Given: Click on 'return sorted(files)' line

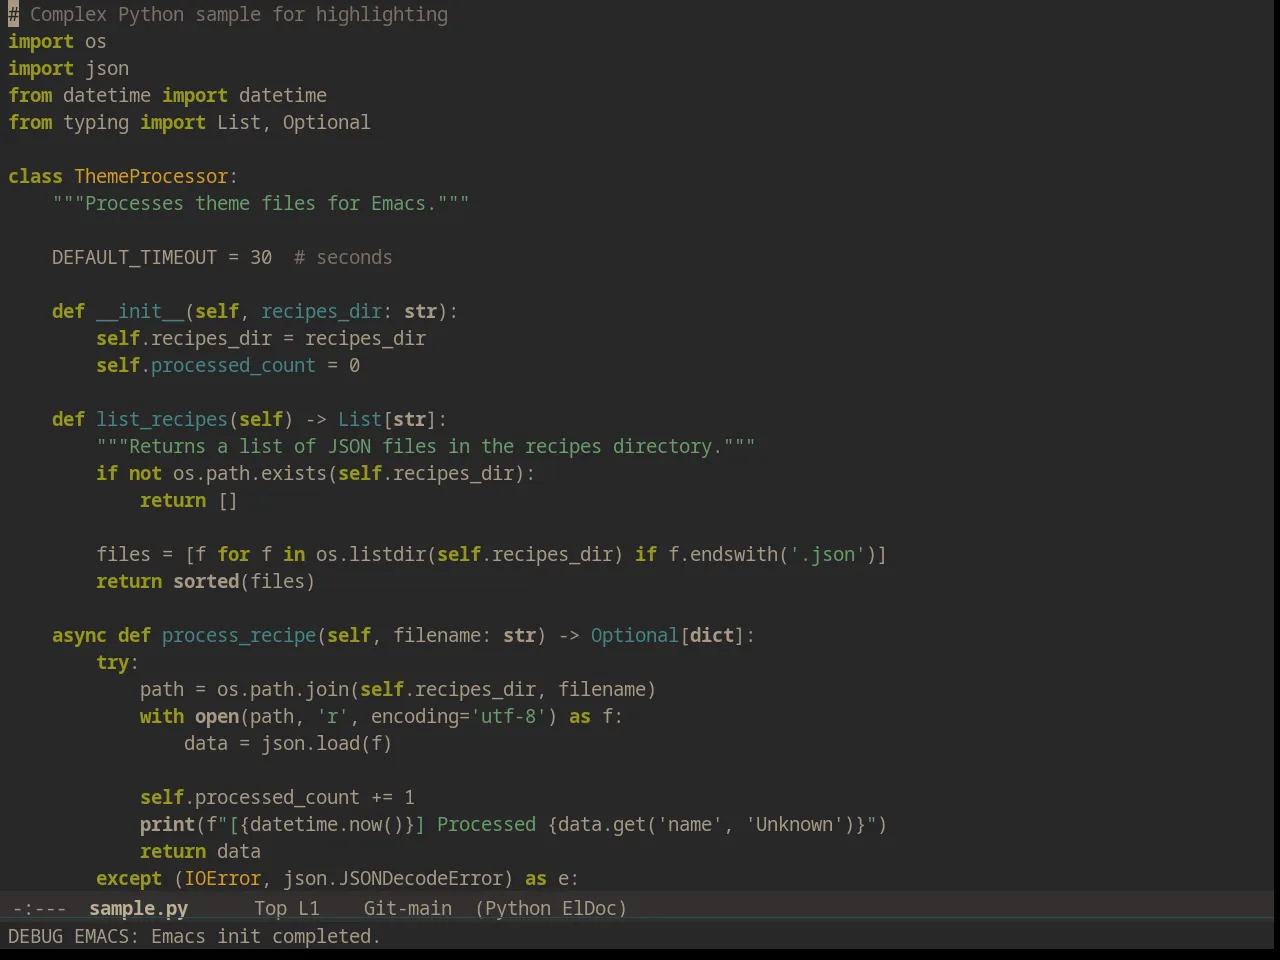Looking at the screenshot, I should [x=205, y=581].
